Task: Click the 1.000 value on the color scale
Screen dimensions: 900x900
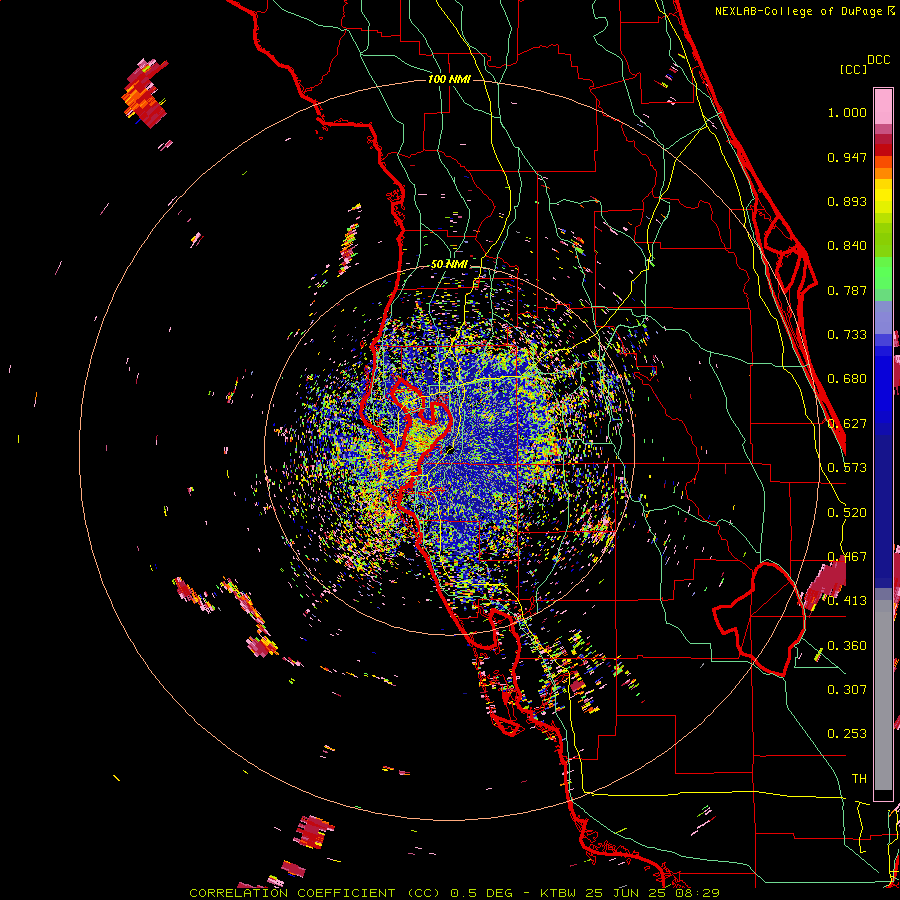Action: click(x=847, y=112)
